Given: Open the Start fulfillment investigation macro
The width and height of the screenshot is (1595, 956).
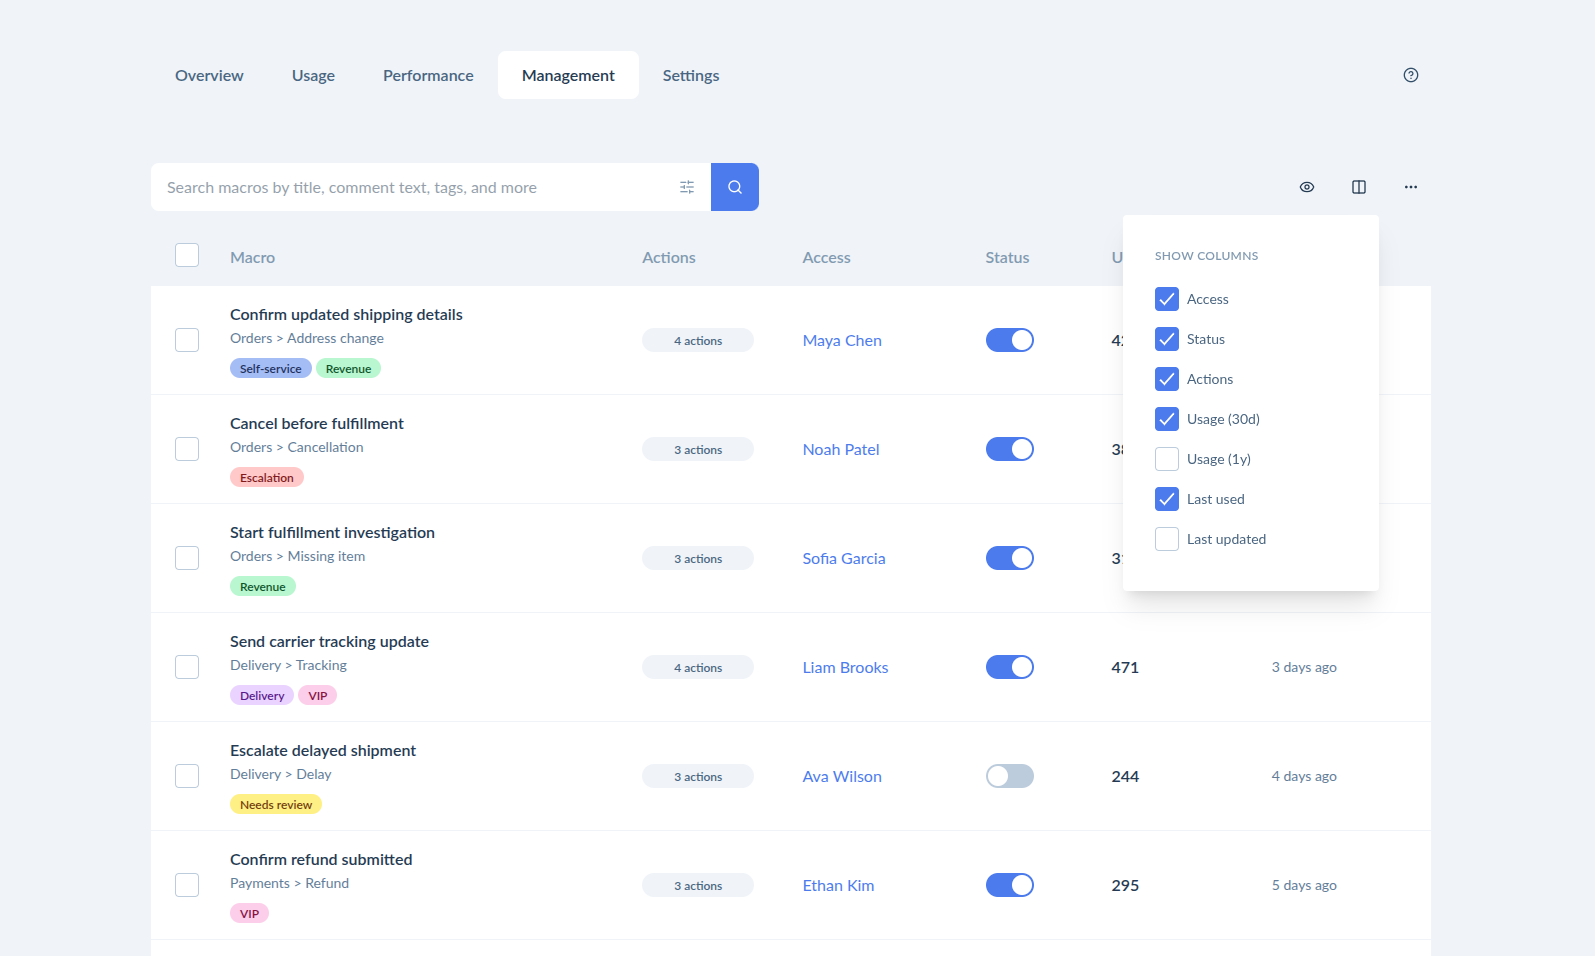Looking at the screenshot, I should pyautogui.click(x=332, y=532).
